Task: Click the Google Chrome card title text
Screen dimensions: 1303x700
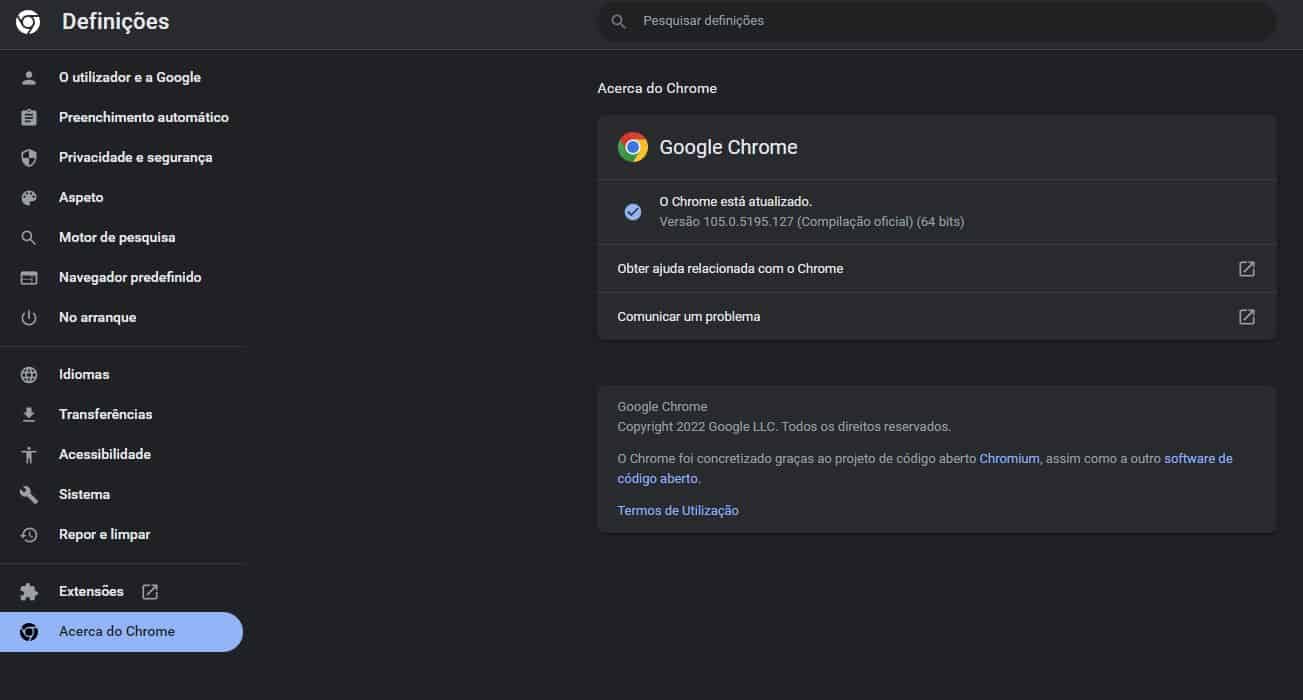Action: click(x=728, y=147)
